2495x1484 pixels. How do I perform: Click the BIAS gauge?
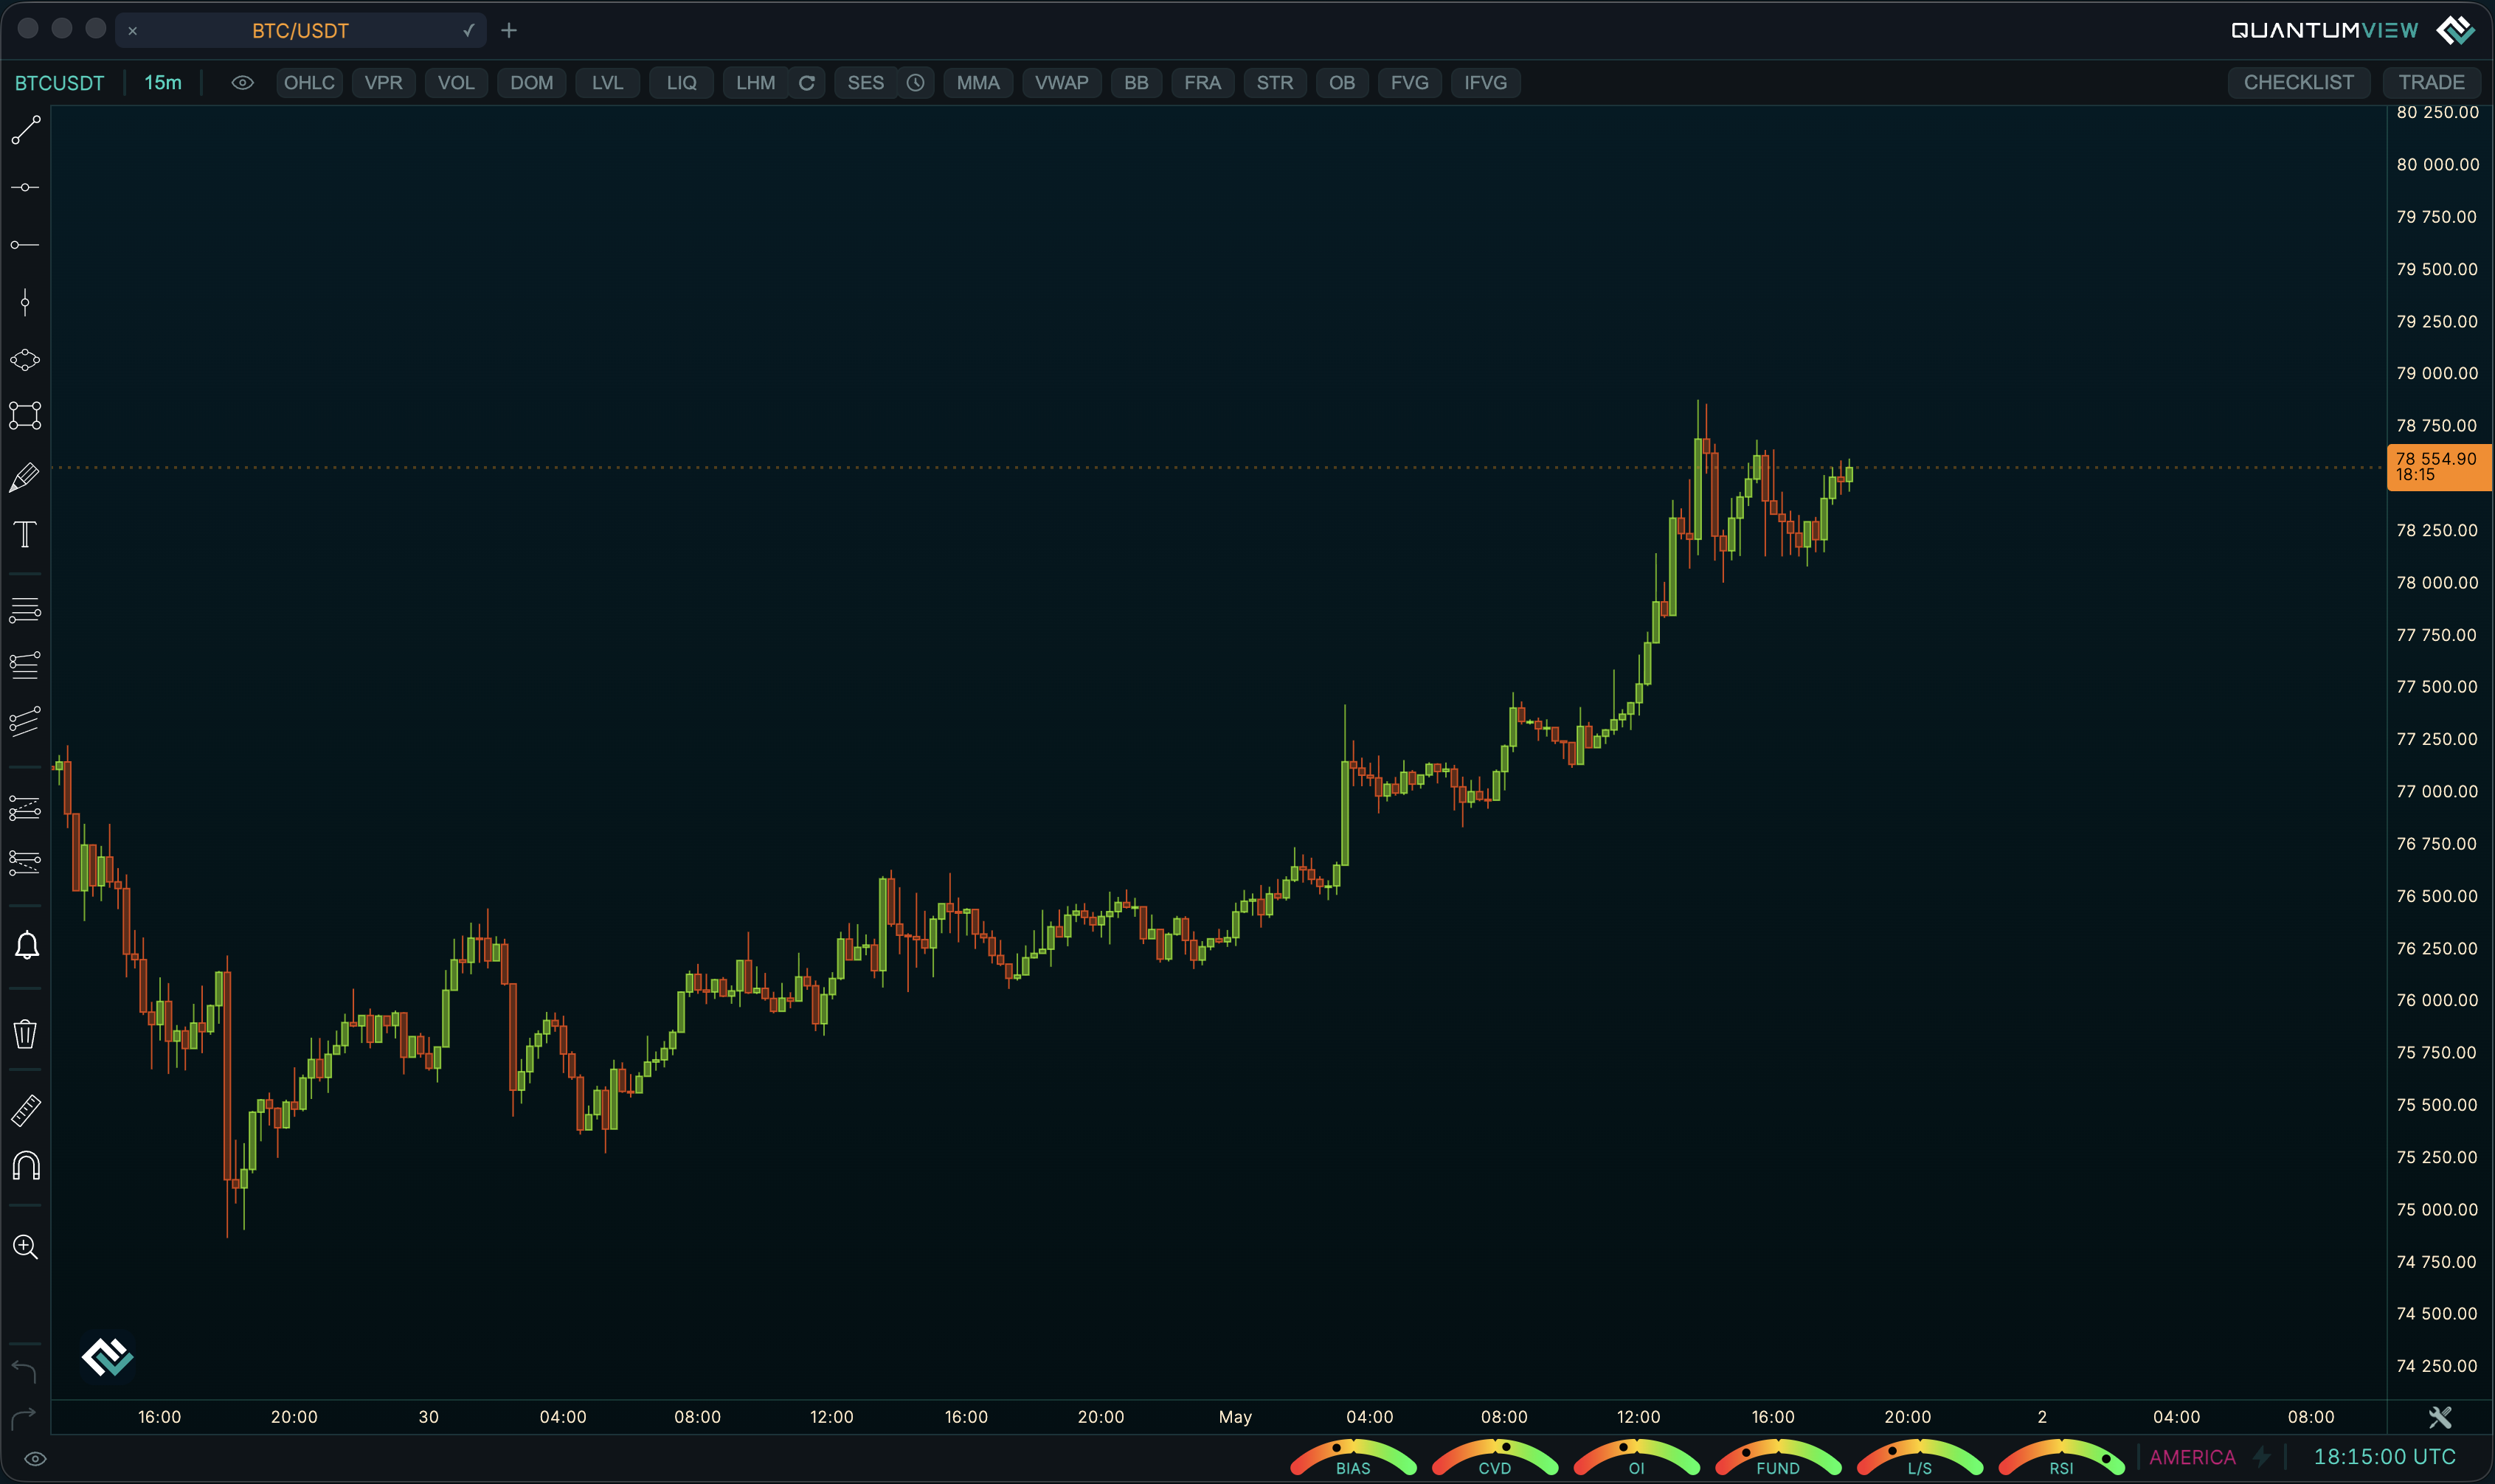point(1353,1458)
